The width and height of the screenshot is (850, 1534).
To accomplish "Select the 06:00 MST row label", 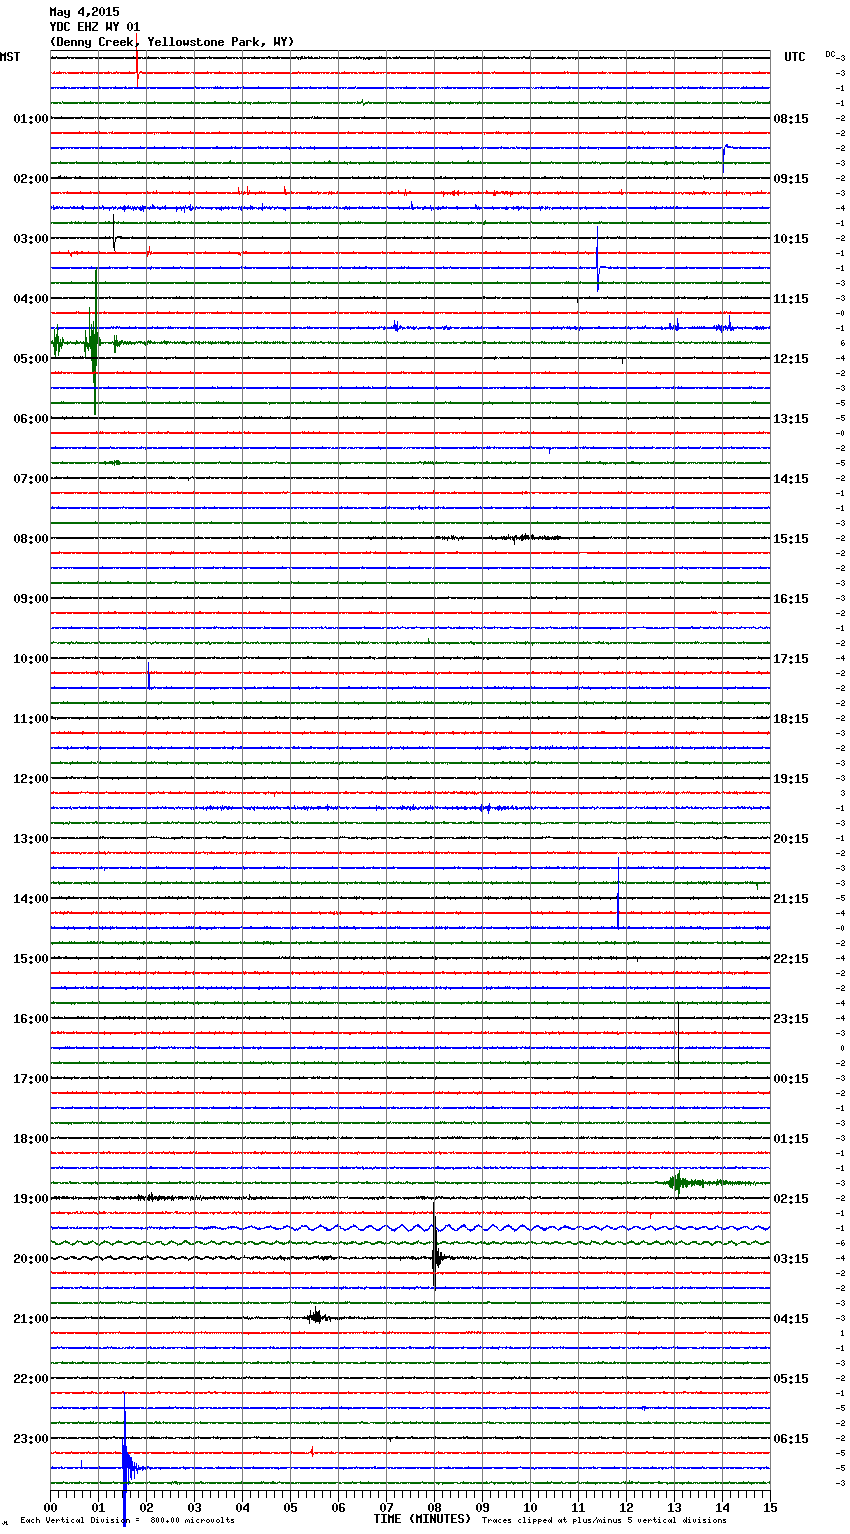I will (31, 419).
